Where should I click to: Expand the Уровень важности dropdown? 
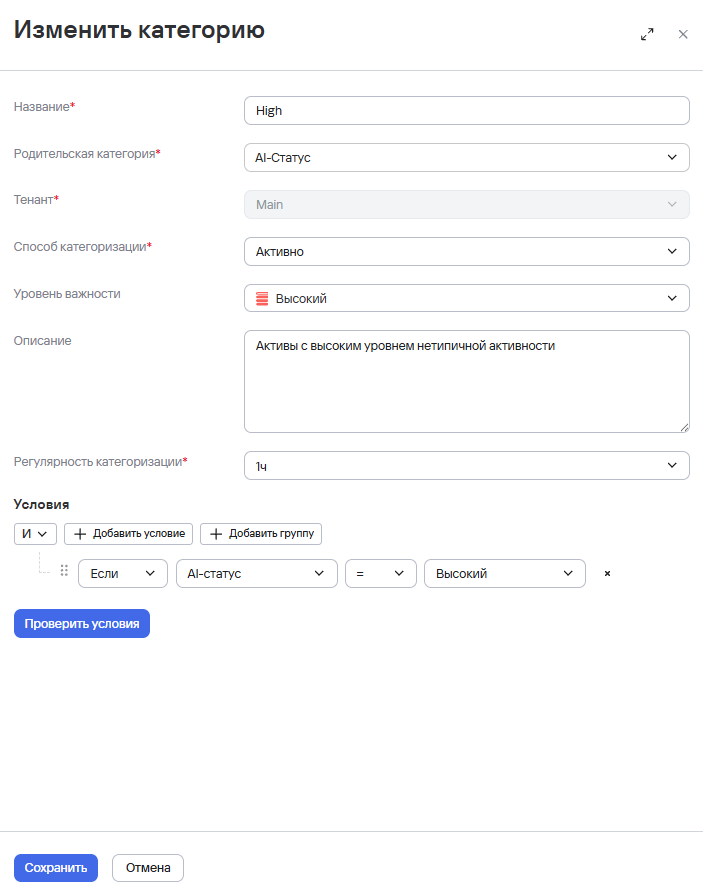[467, 298]
